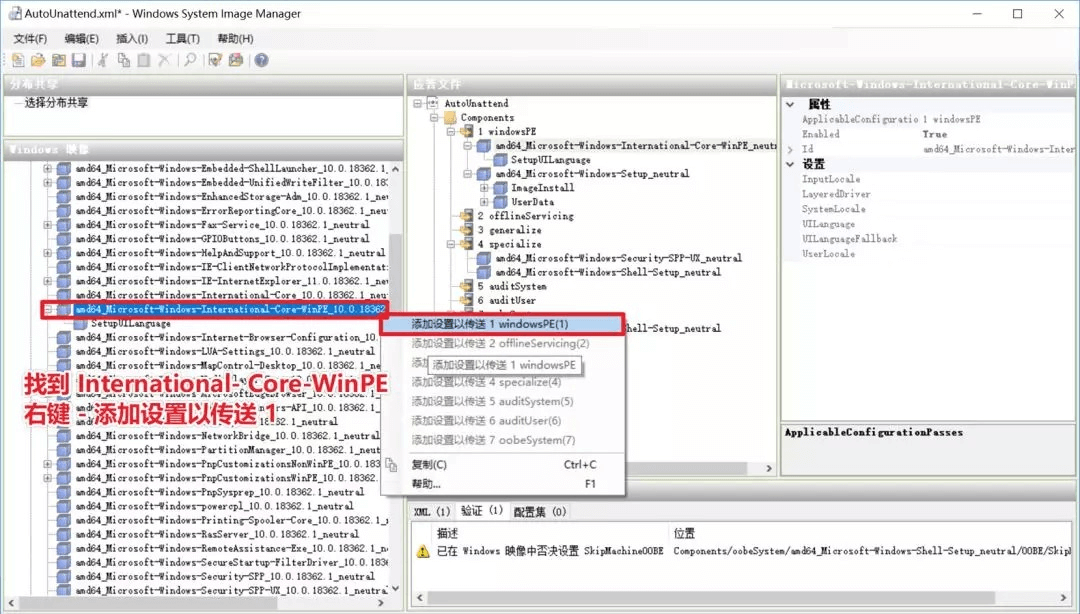1080x614 pixels.
Task: Click the Close Answer File toolbar icon
Action: click(x=58, y=61)
